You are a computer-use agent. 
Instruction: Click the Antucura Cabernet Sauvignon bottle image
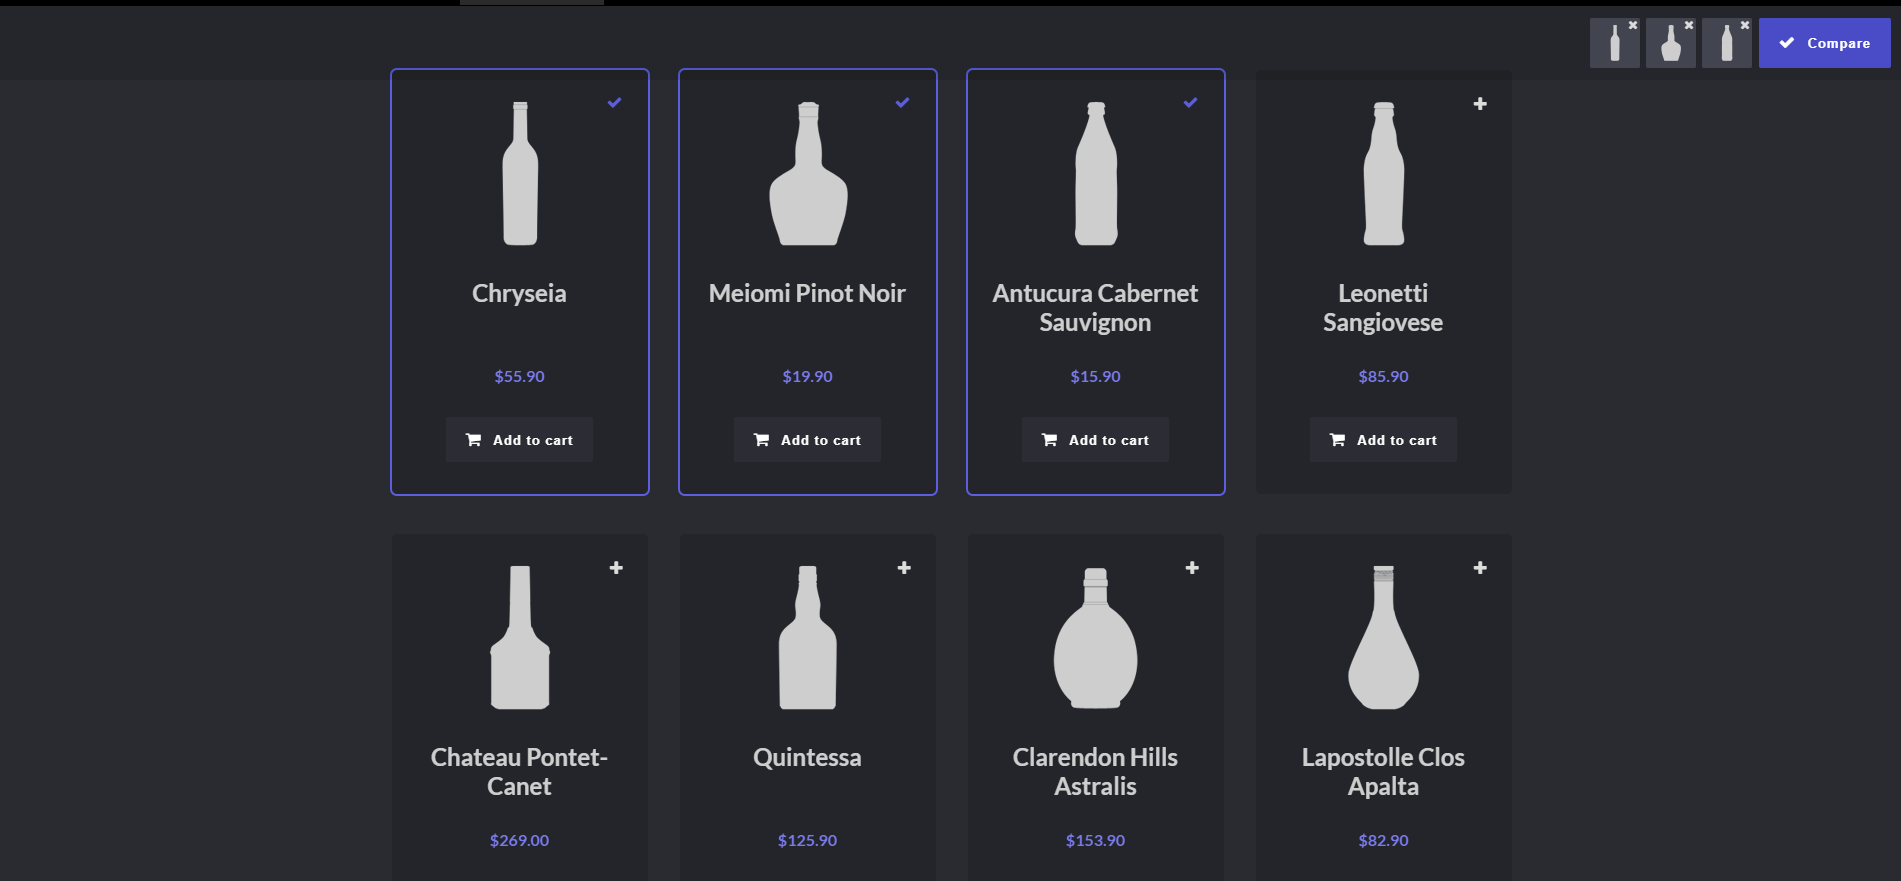pyautogui.click(x=1096, y=174)
